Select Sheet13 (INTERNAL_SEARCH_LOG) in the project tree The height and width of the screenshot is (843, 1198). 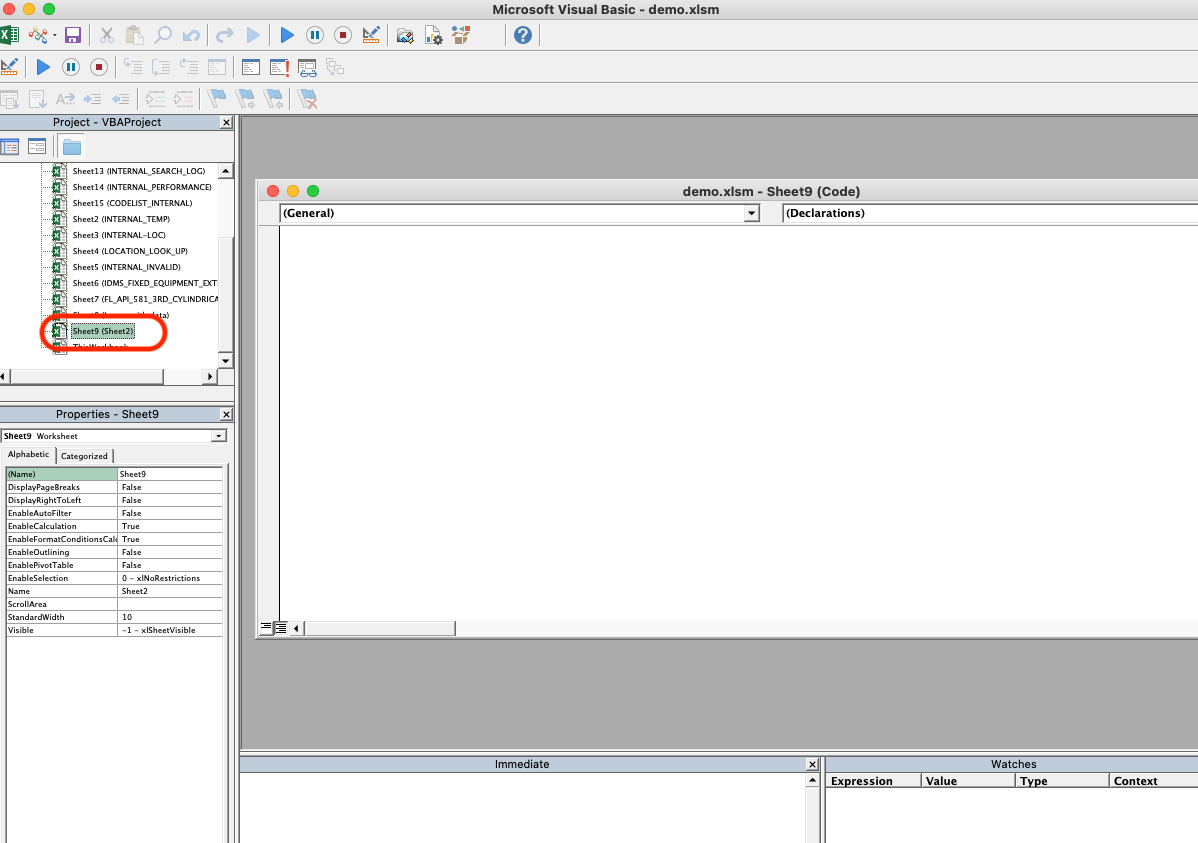[x=138, y=171]
